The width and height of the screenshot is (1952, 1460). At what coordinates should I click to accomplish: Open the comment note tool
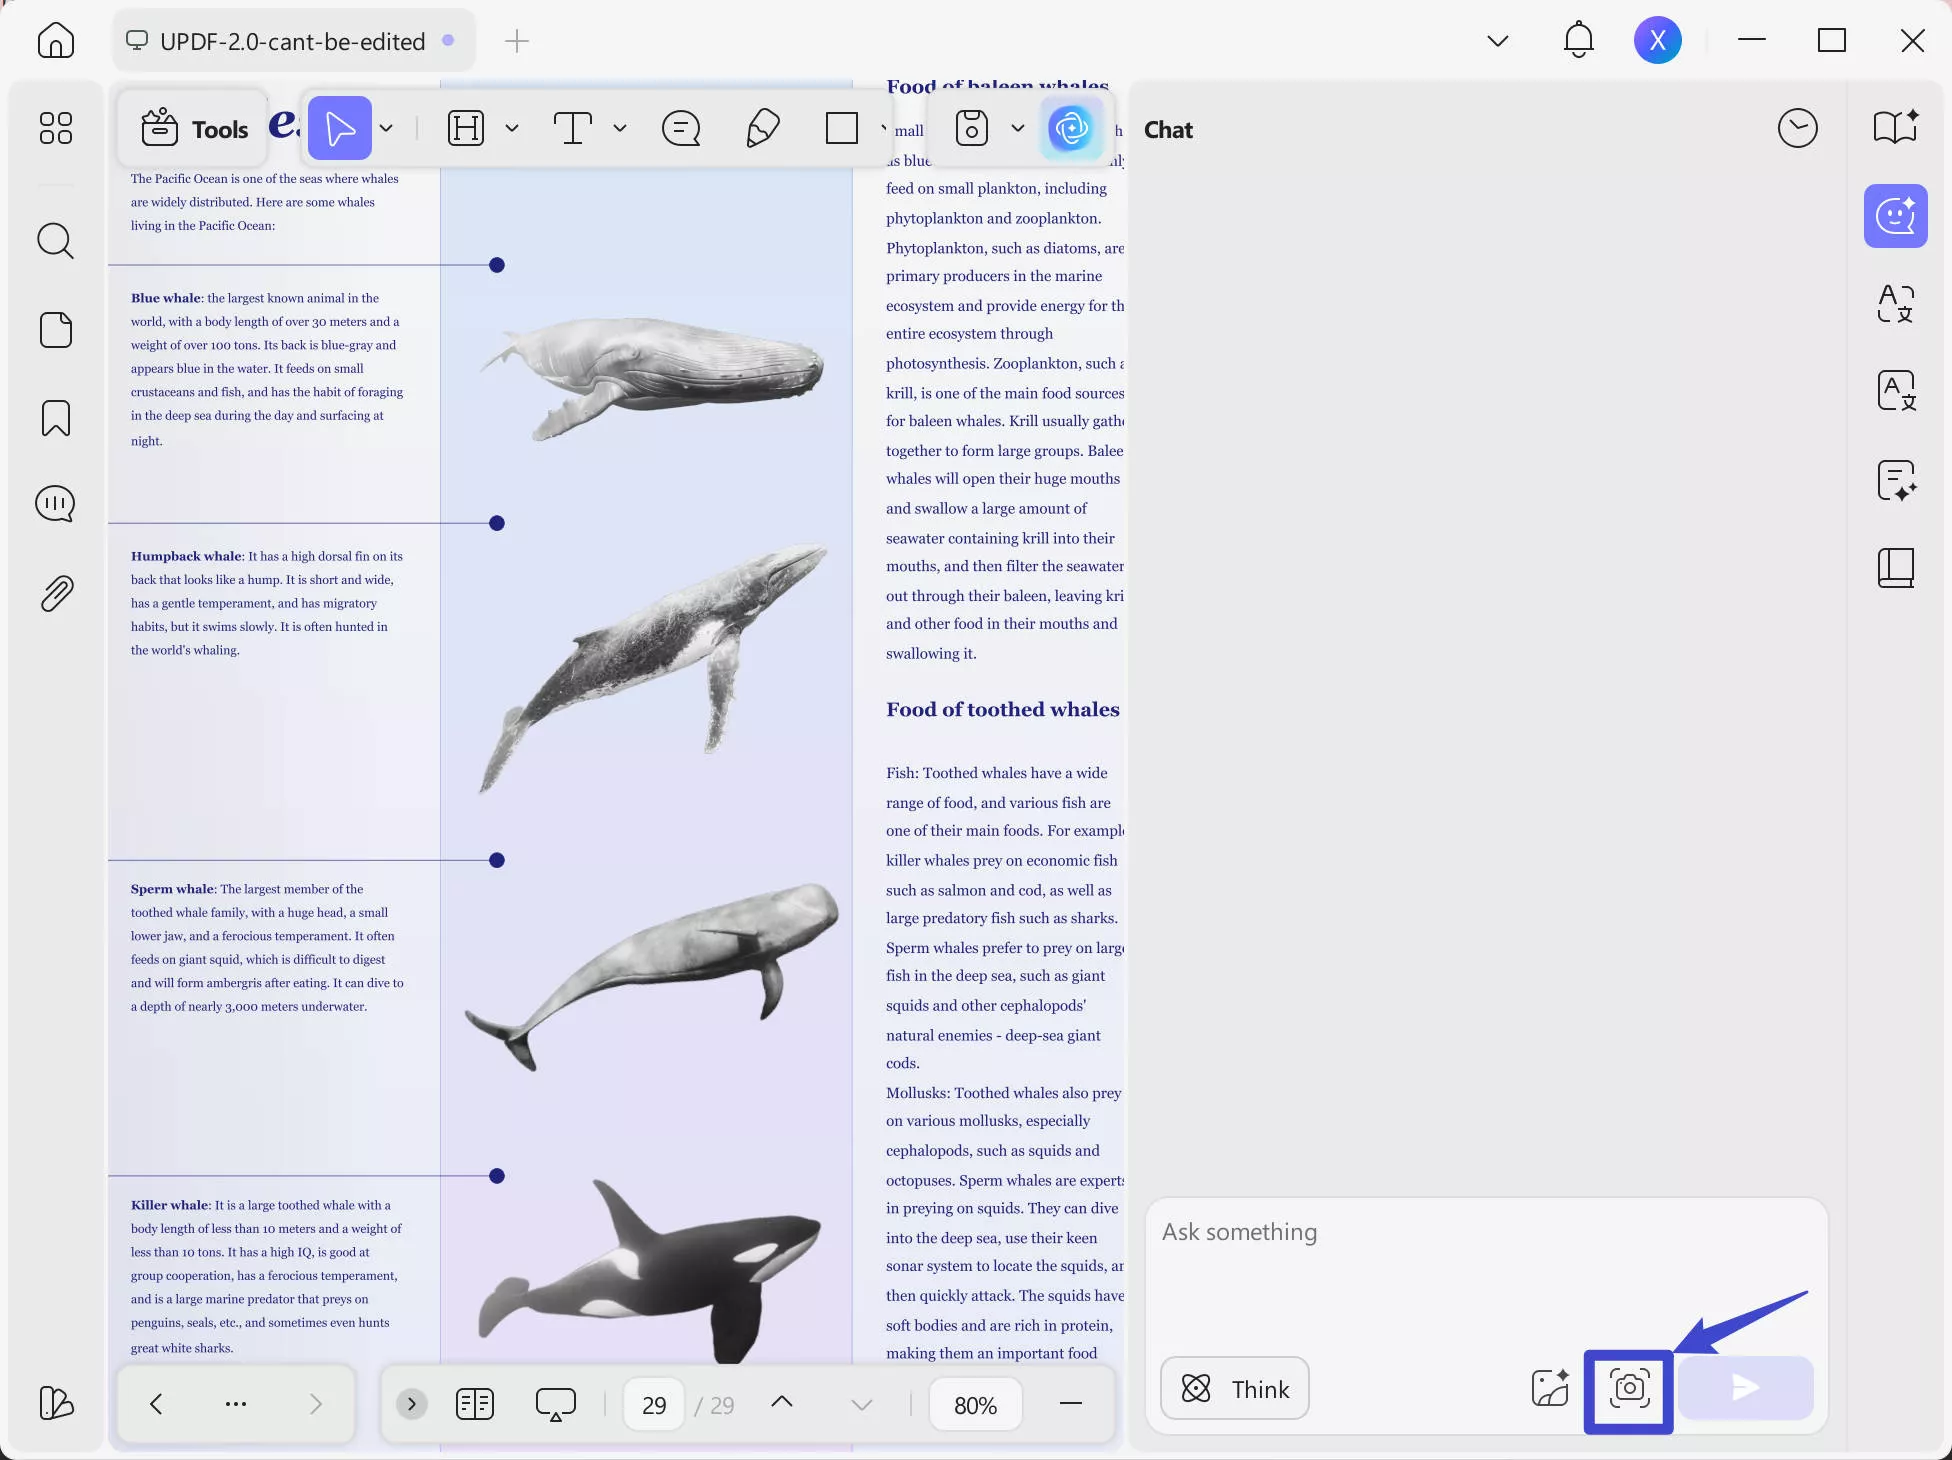click(681, 128)
